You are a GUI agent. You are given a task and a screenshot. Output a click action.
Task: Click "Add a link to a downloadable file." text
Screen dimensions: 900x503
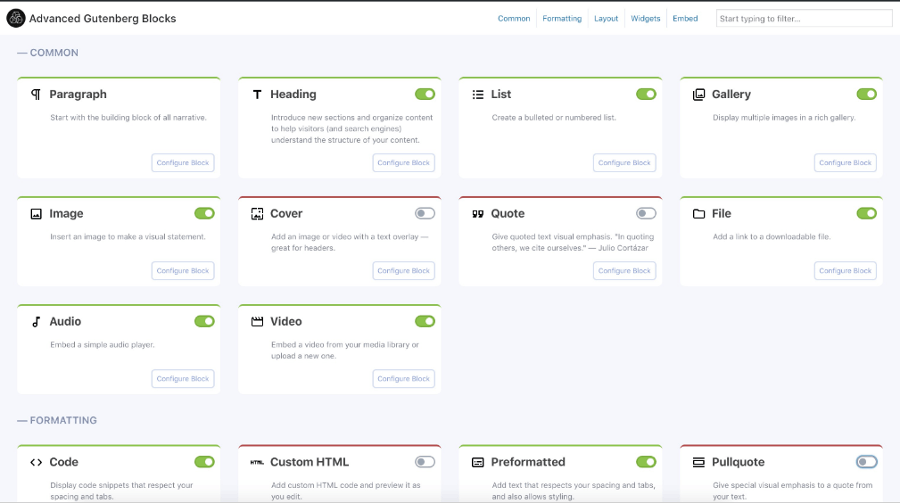[771, 237]
